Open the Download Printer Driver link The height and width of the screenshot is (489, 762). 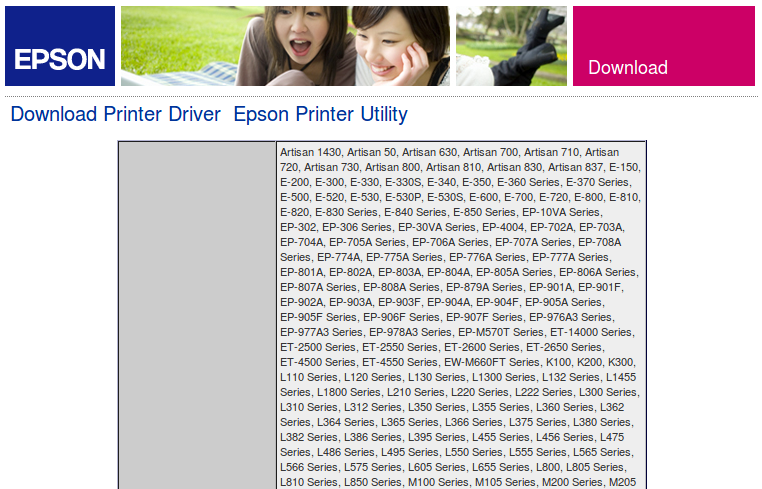click(115, 114)
